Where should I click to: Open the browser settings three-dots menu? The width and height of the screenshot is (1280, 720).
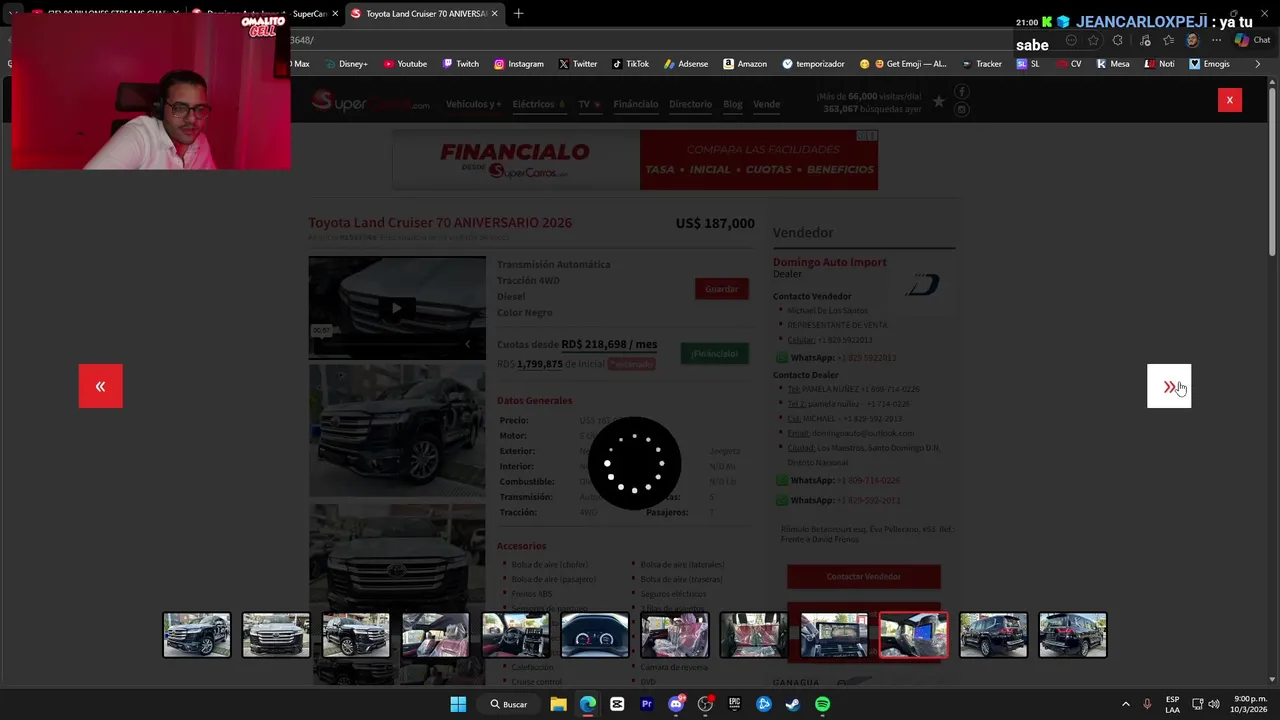pyautogui.click(x=1216, y=40)
